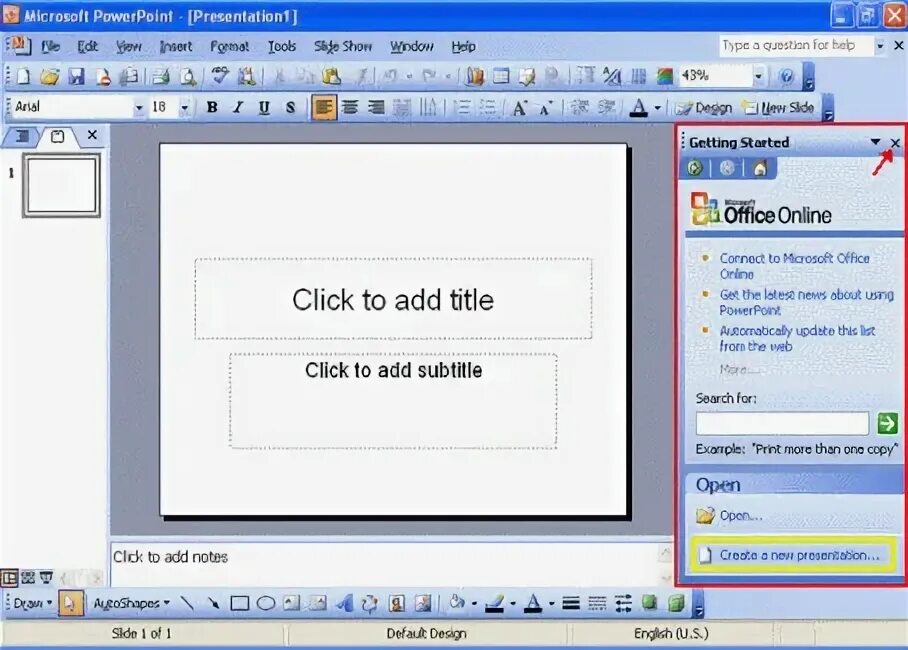Click green Start searching arrow button
This screenshot has height=650, width=908.
tap(887, 423)
